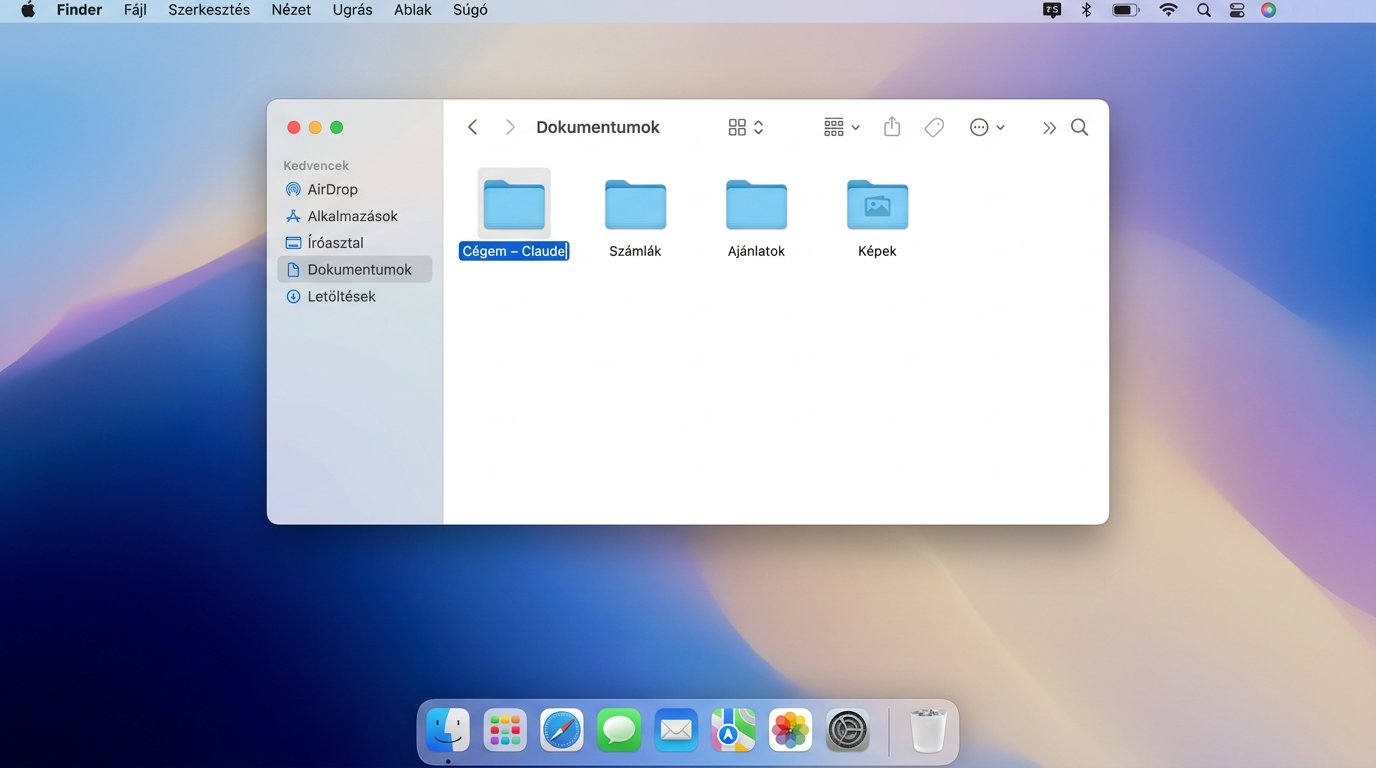Open Control Center in the menu bar
Screen dimensions: 1376x768
coord(1237,10)
